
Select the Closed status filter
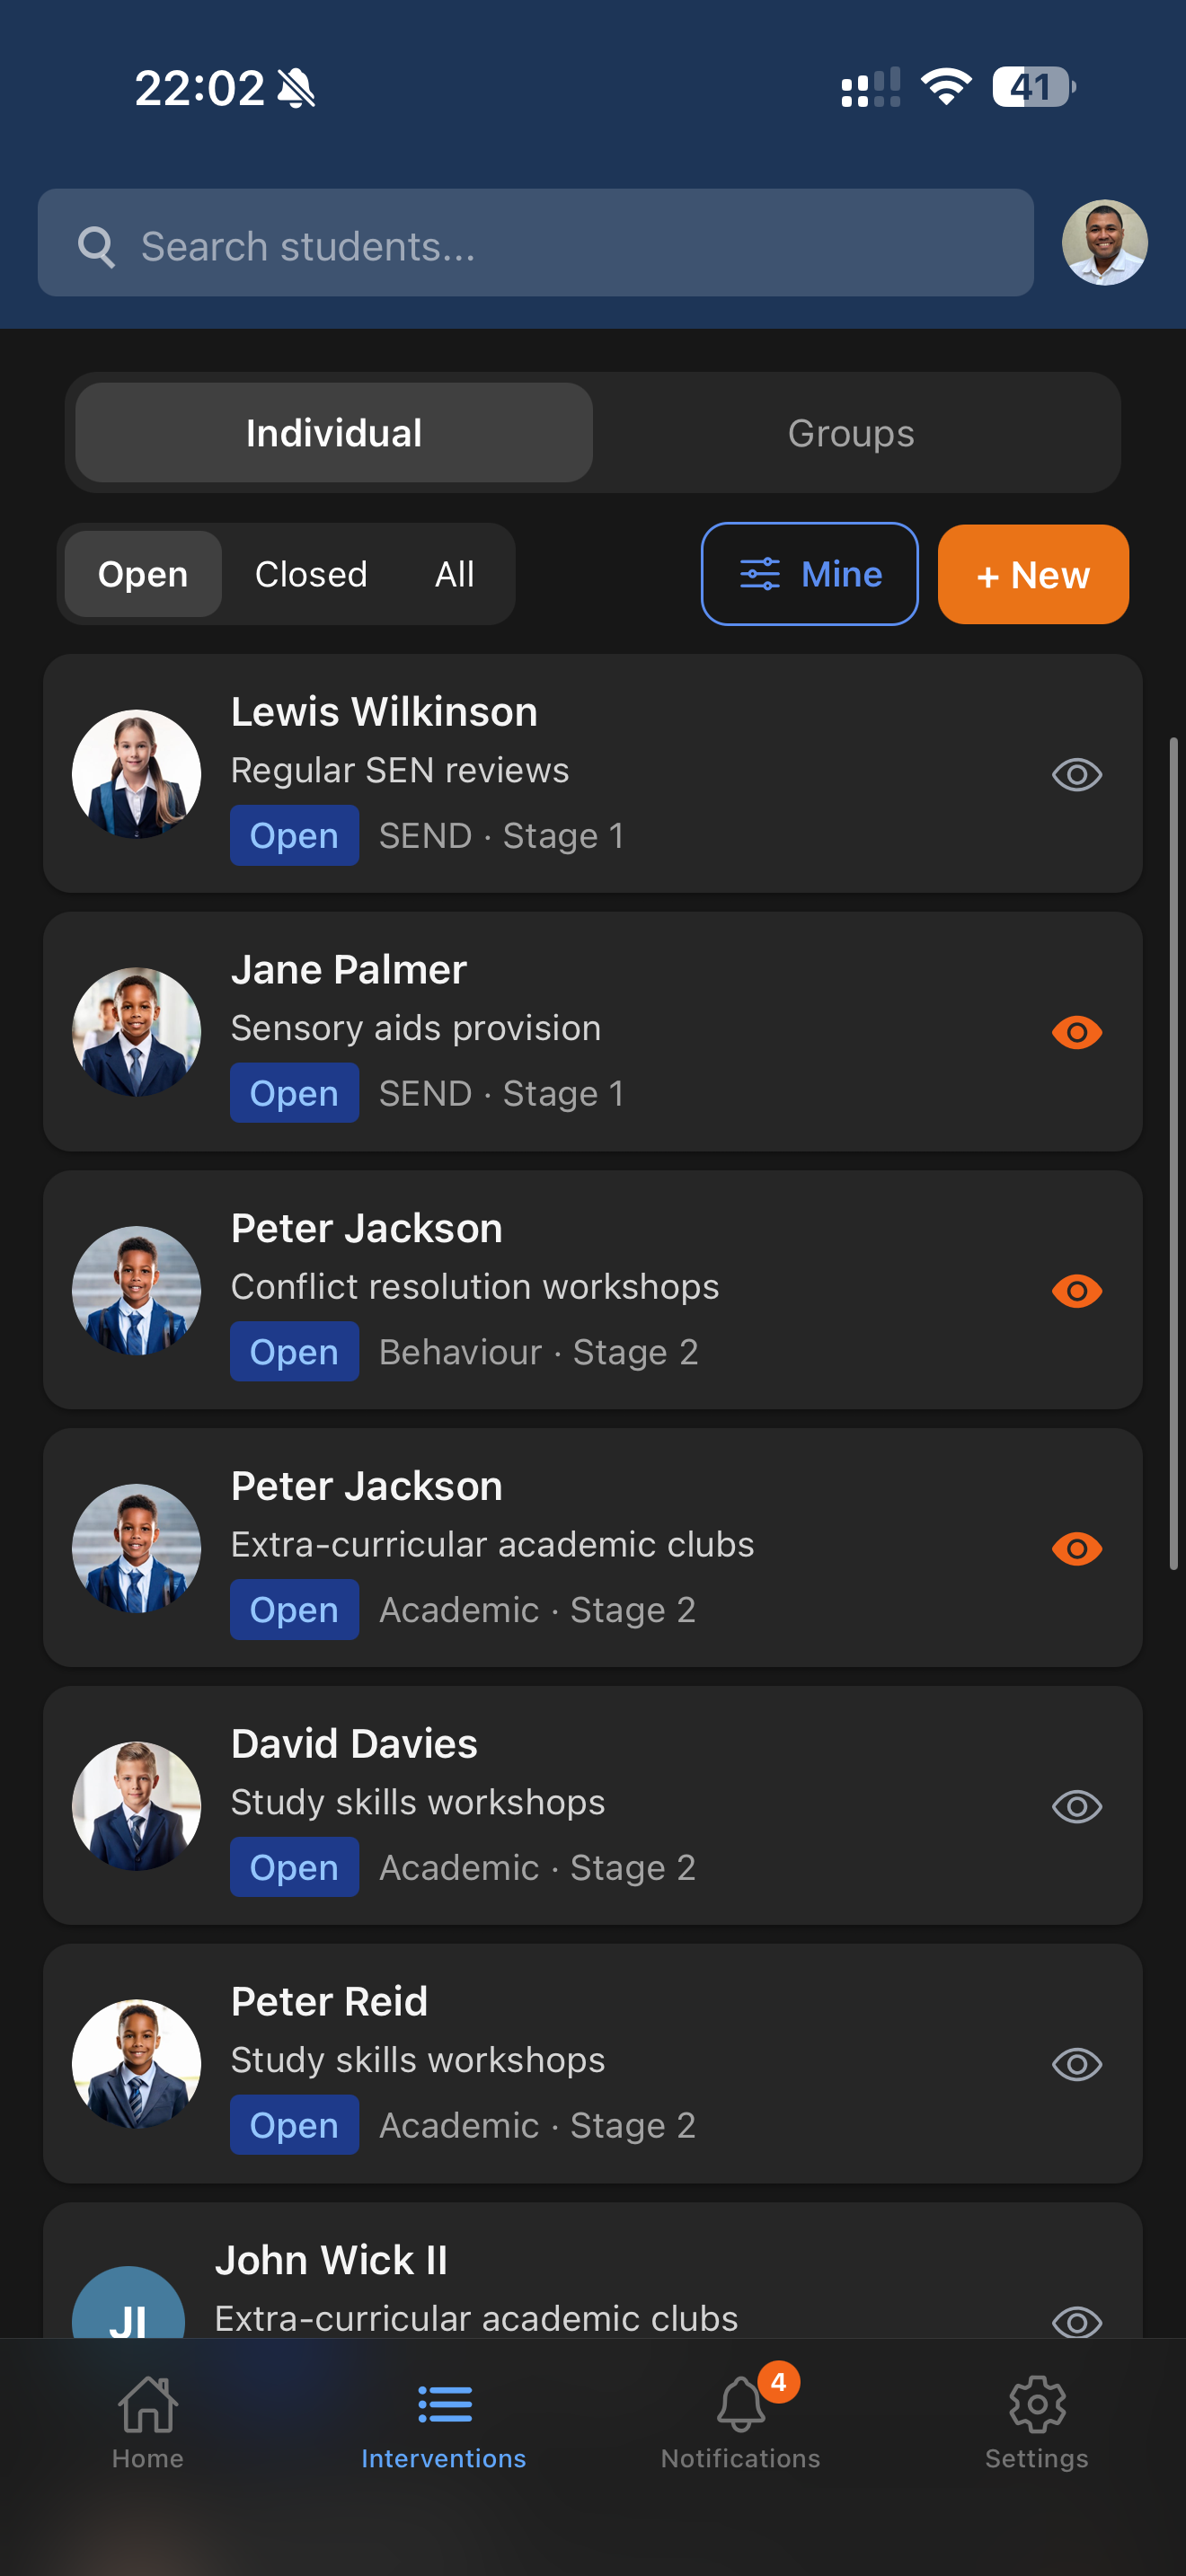pos(311,574)
